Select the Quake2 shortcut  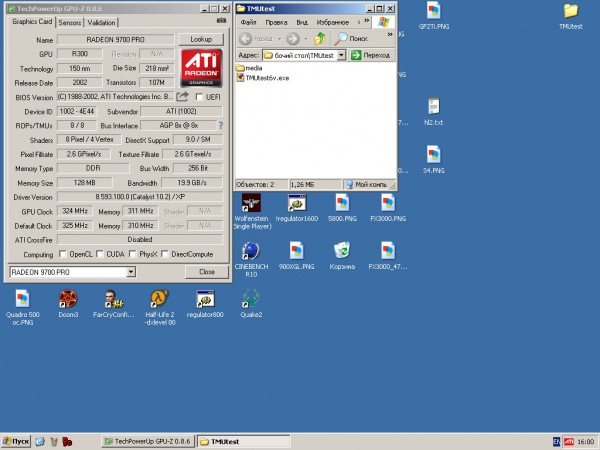coord(251,304)
